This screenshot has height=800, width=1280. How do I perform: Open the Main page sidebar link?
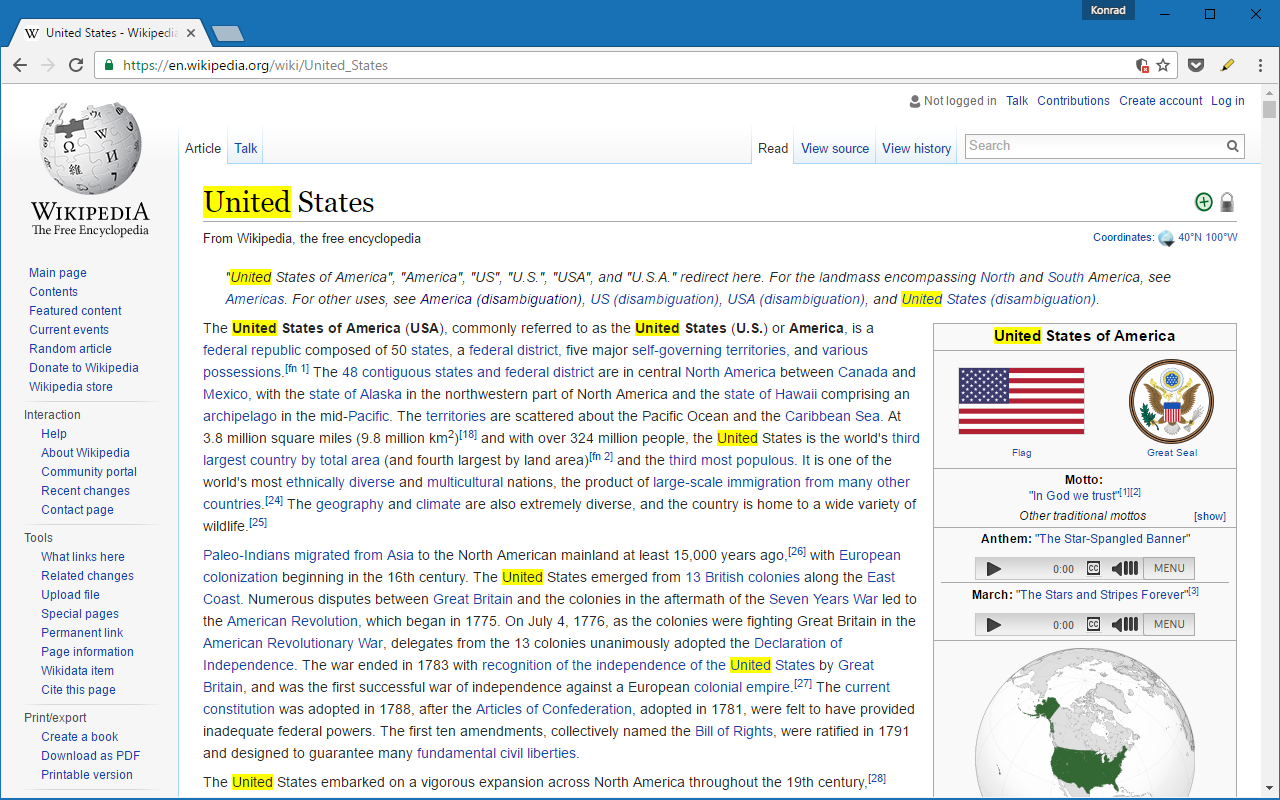[58, 273]
